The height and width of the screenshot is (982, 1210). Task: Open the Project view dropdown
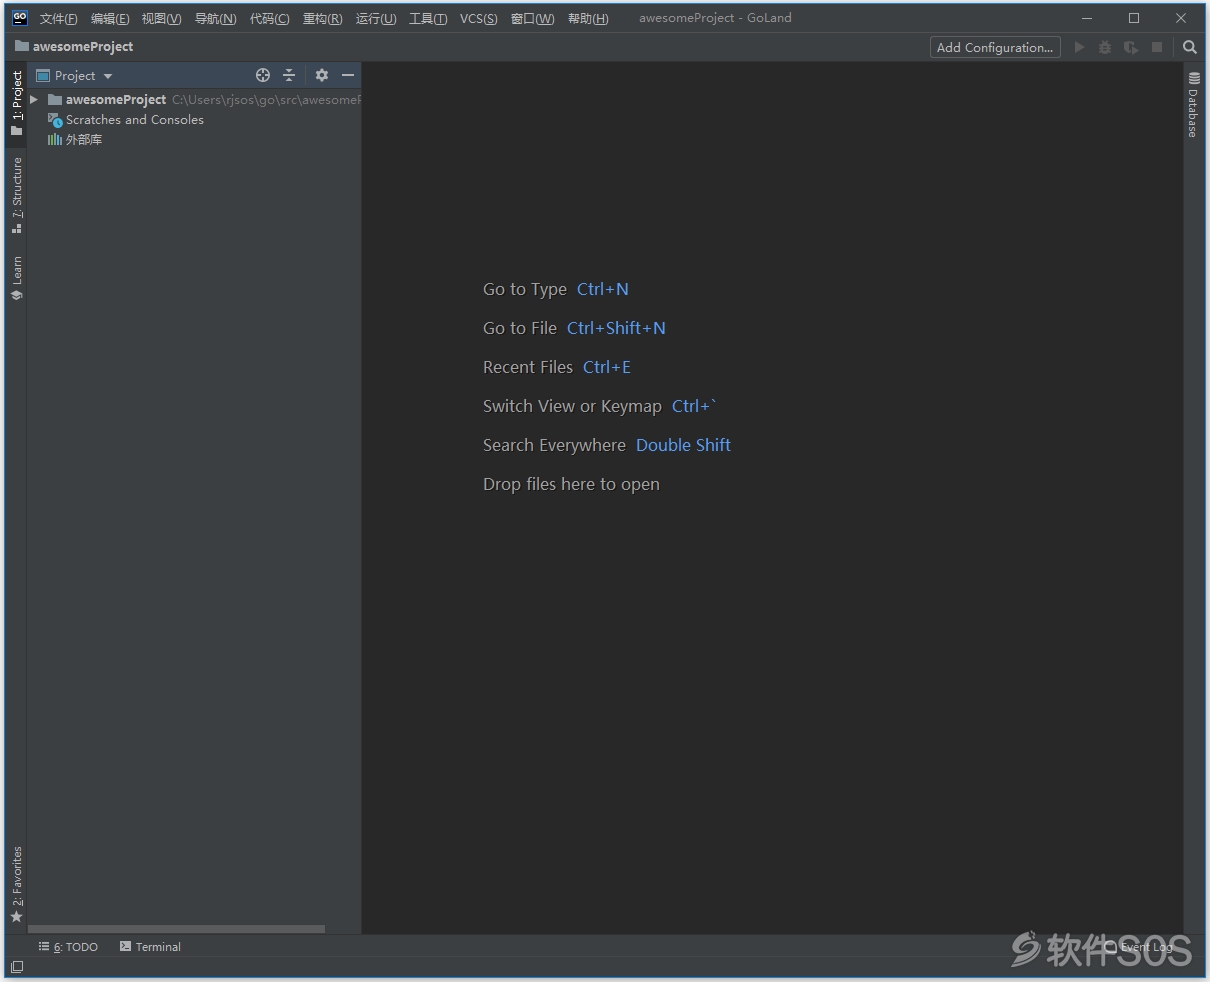tap(75, 75)
